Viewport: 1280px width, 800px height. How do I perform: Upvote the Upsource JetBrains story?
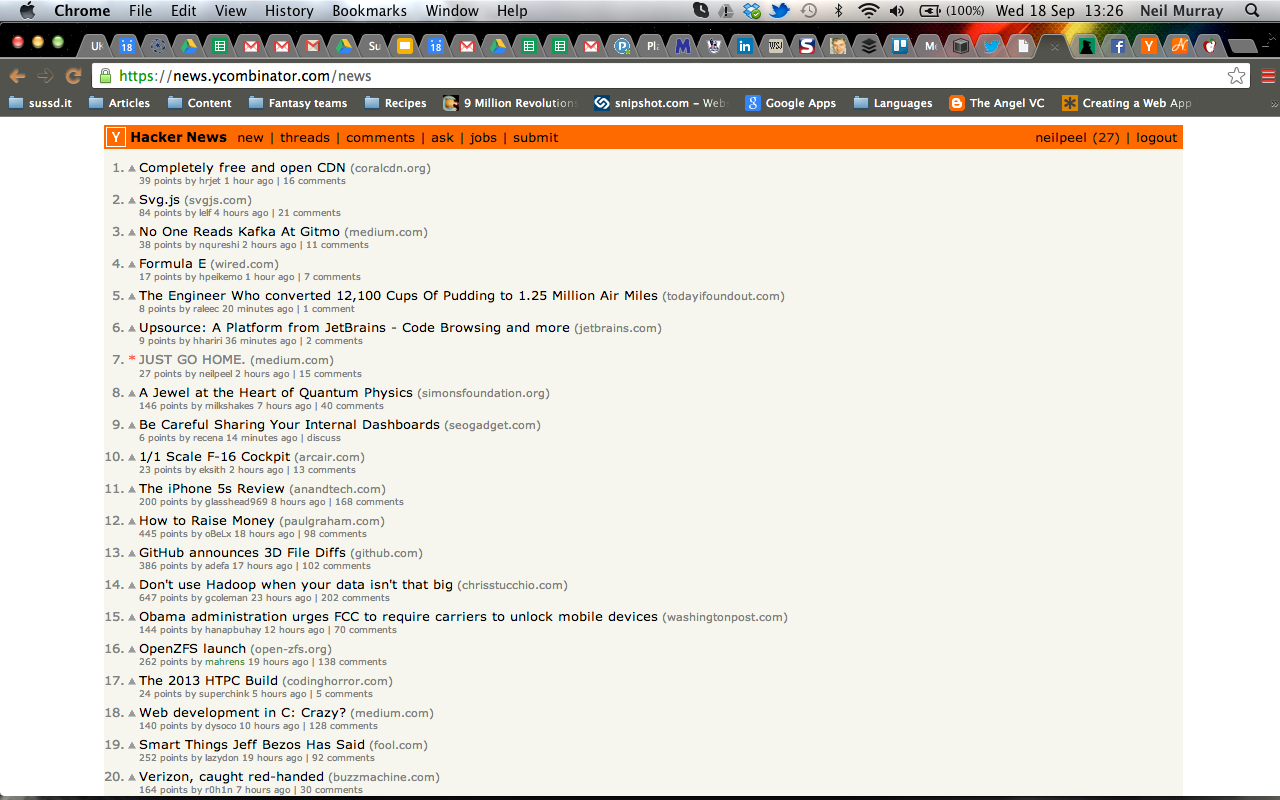tap(132, 328)
